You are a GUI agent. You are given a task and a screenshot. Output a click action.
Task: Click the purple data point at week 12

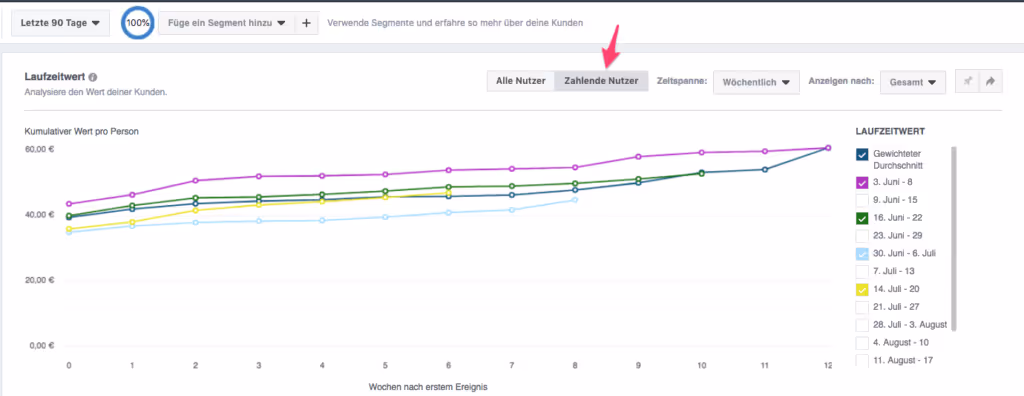pos(828,148)
